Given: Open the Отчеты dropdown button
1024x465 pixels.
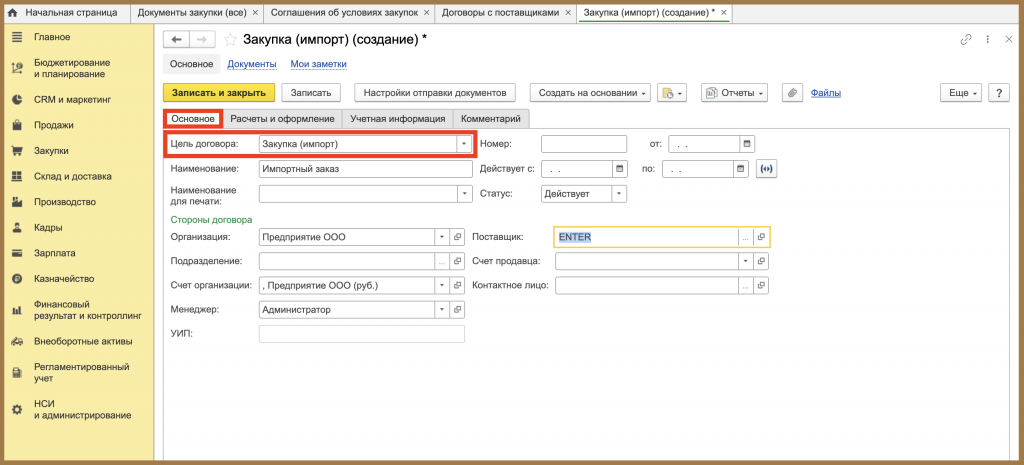Looking at the screenshot, I should tap(734, 93).
